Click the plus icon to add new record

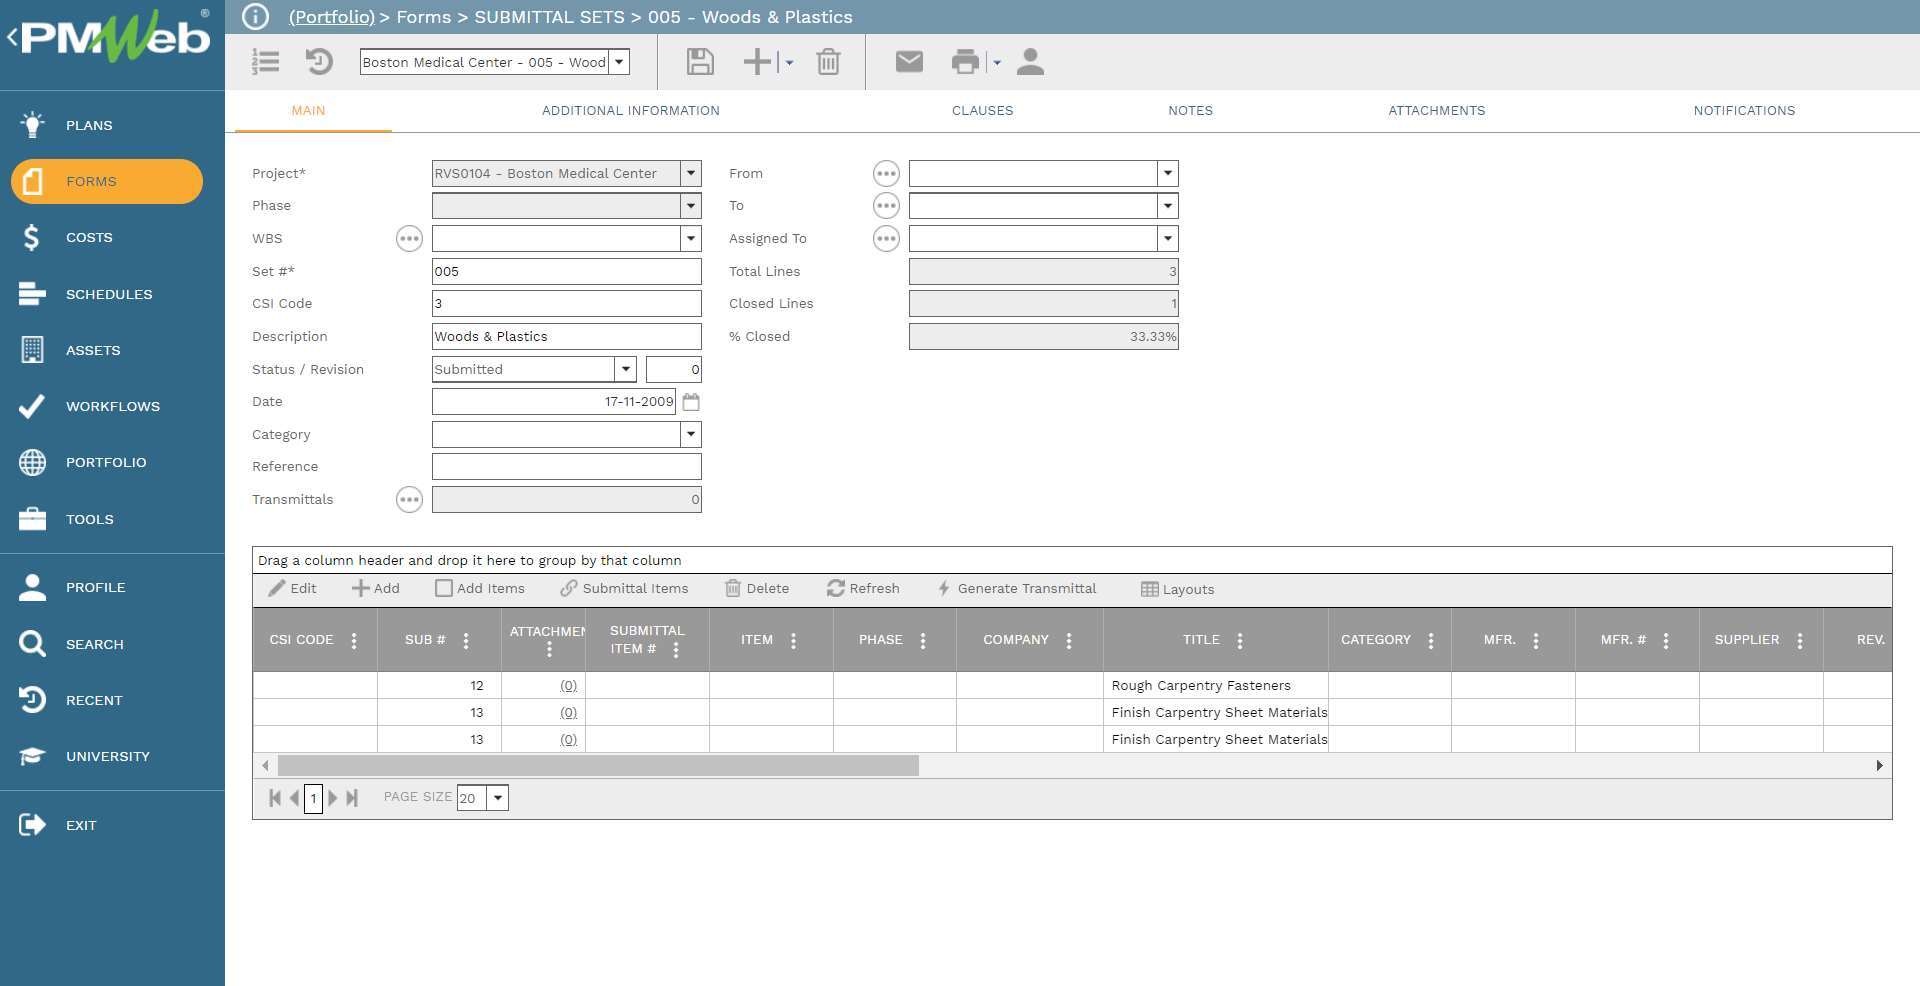tap(757, 62)
